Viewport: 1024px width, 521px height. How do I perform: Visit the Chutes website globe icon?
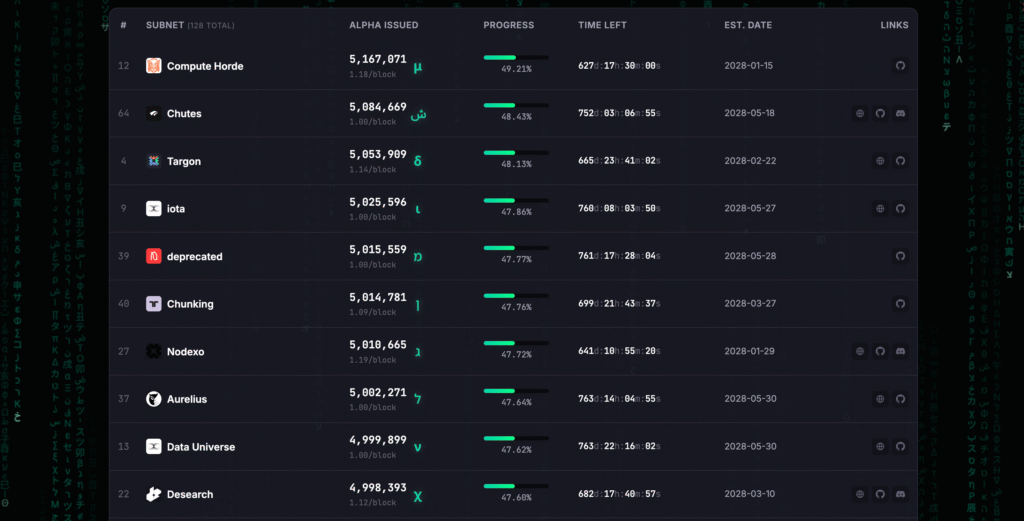click(x=860, y=114)
